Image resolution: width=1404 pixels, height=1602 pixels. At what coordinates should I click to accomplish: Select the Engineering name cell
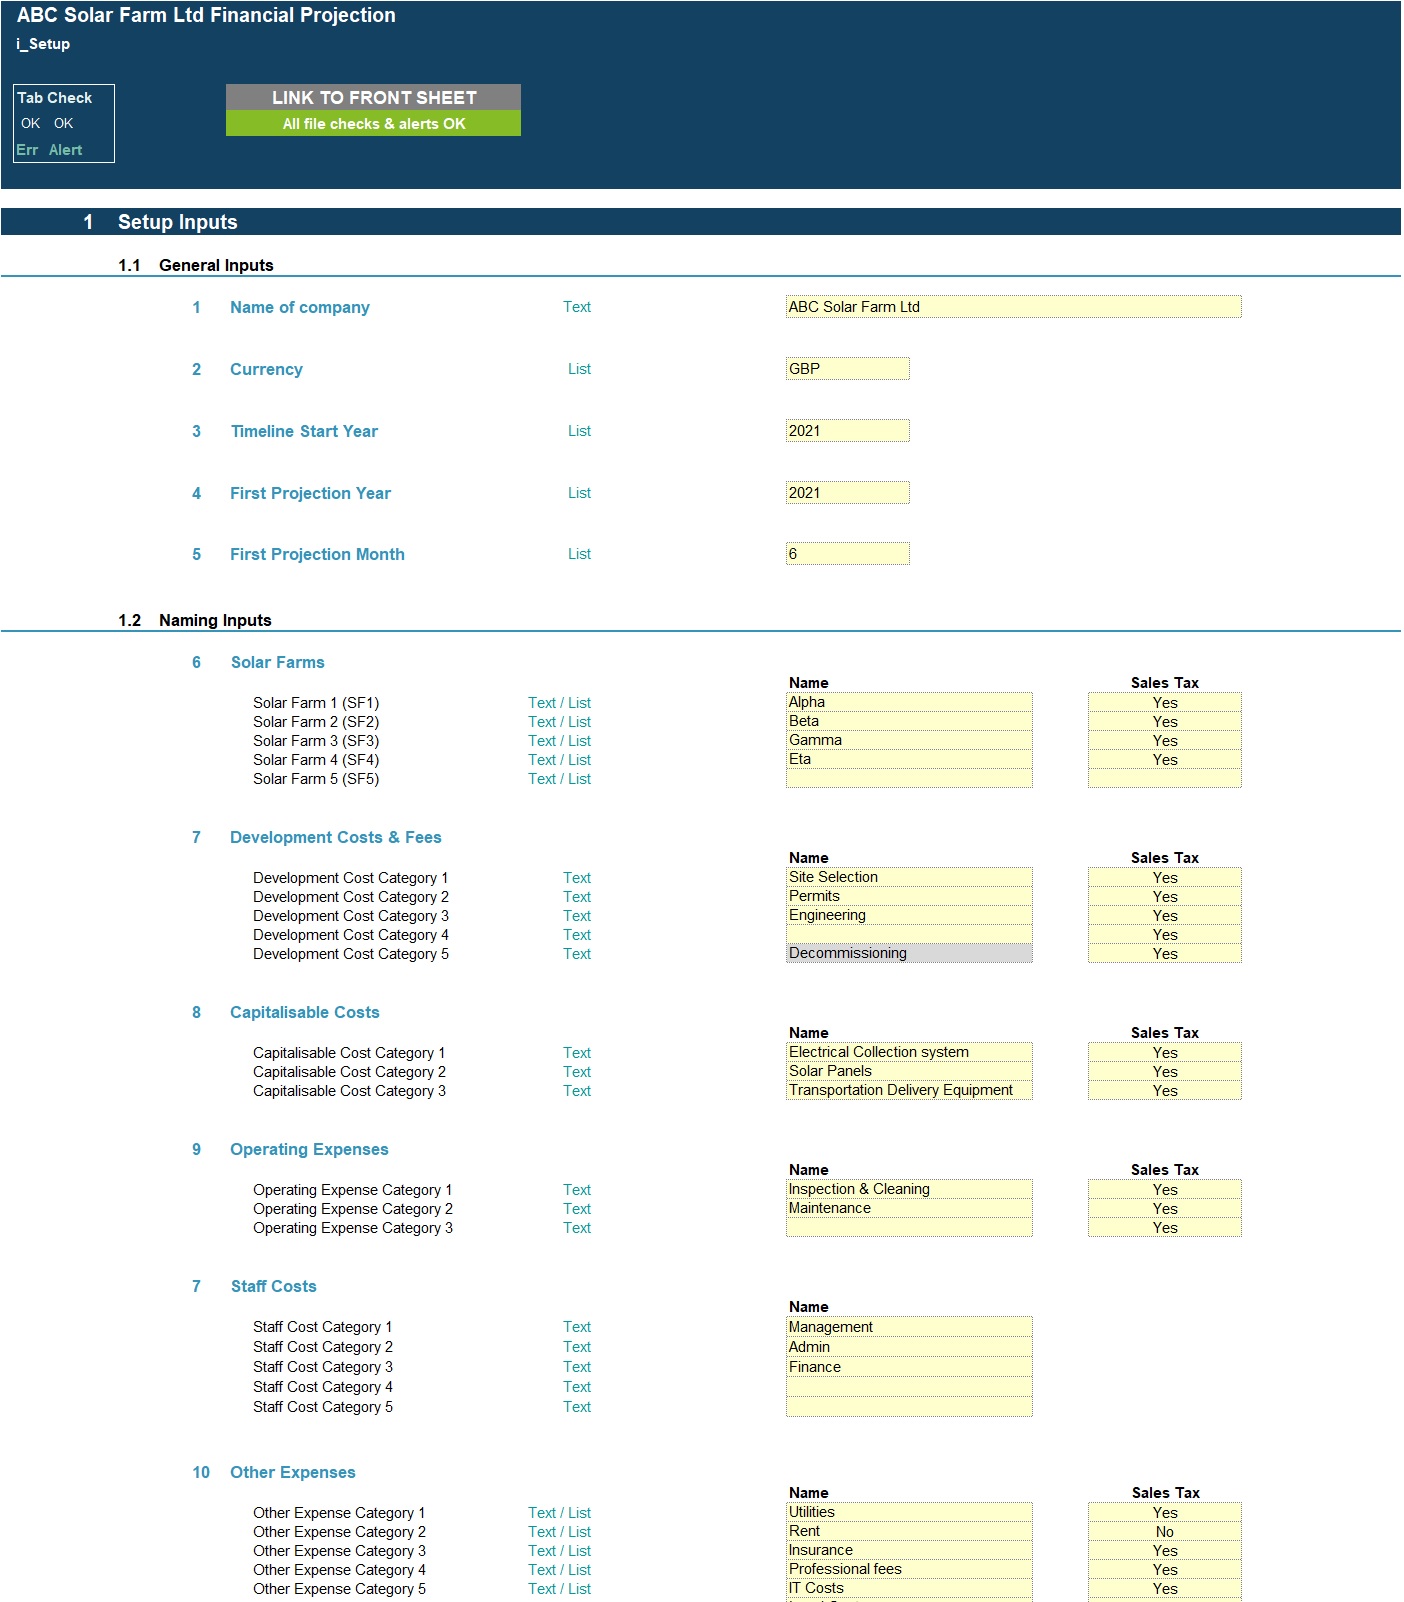point(909,915)
